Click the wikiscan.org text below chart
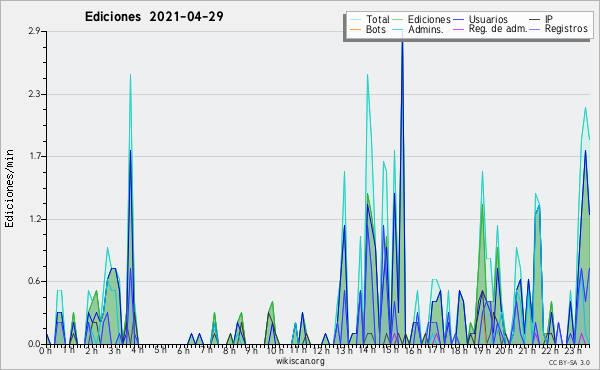This screenshot has width=600, height=370. click(x=300, y=361)
